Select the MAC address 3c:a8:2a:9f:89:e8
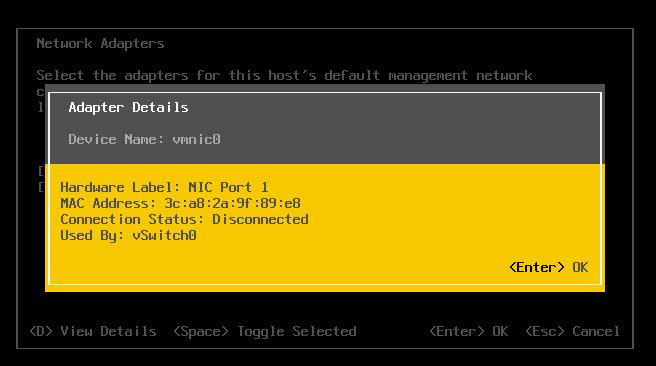This screenshot has height=366, width=656. (x=232, y=203)
